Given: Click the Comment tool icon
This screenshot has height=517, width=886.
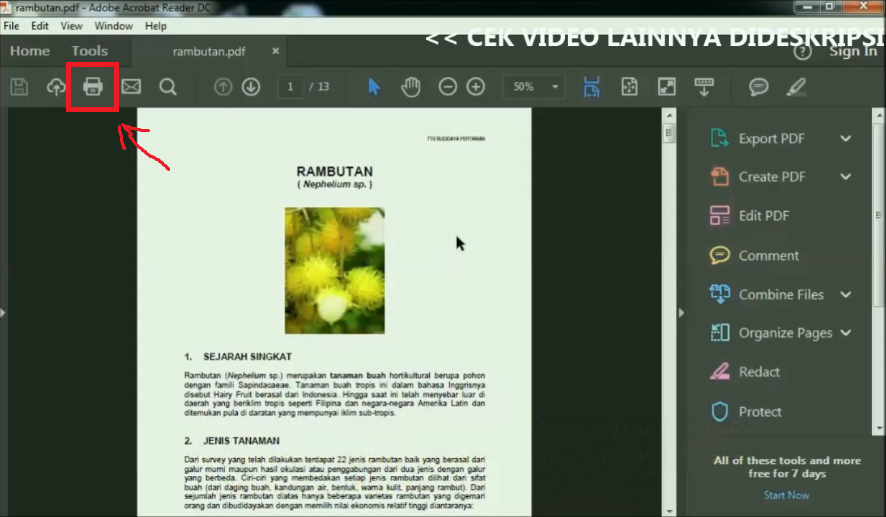Looking at the screenshot, I should pyautogui.click(x=719, y=255).
